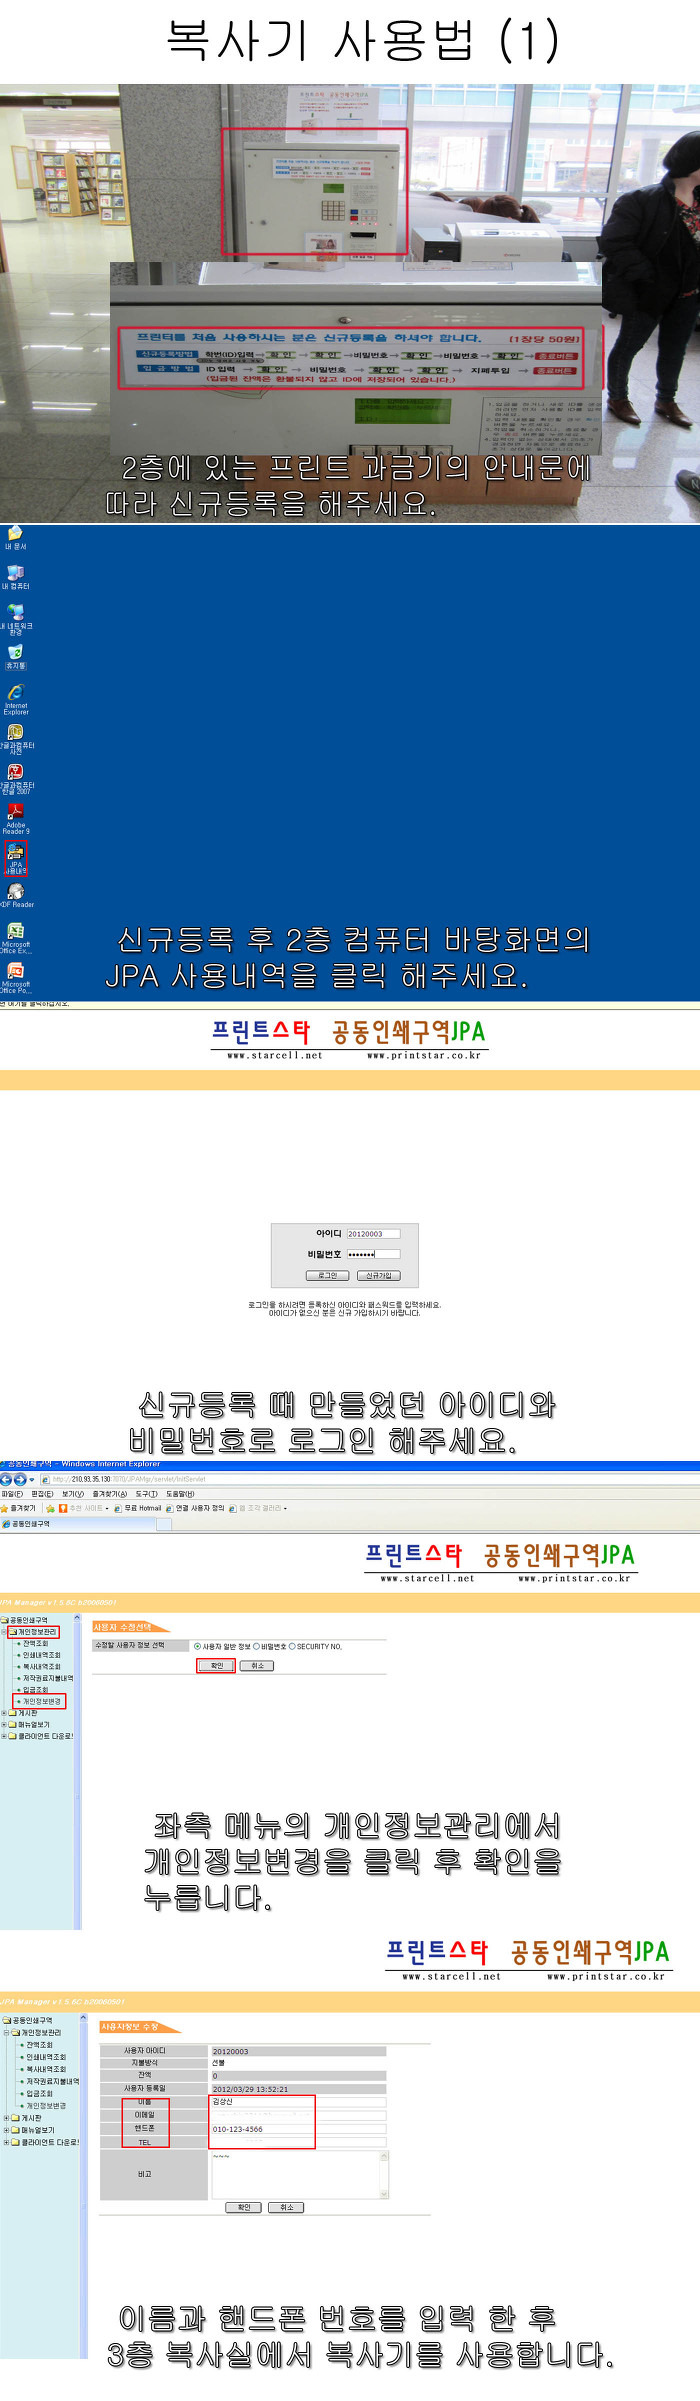Image resolution: width=700 pixels, height=2401 pixels.
Task: Open the 내 문서 desktop icon
Action: [16, 538]
